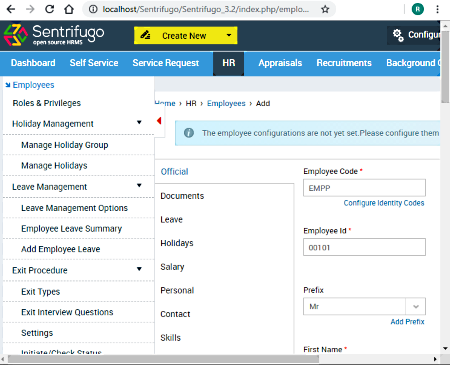The width and height of the screenshot is (450, 365).
Task: Switch to Appraisals menu
Action: tap(280, 63)
